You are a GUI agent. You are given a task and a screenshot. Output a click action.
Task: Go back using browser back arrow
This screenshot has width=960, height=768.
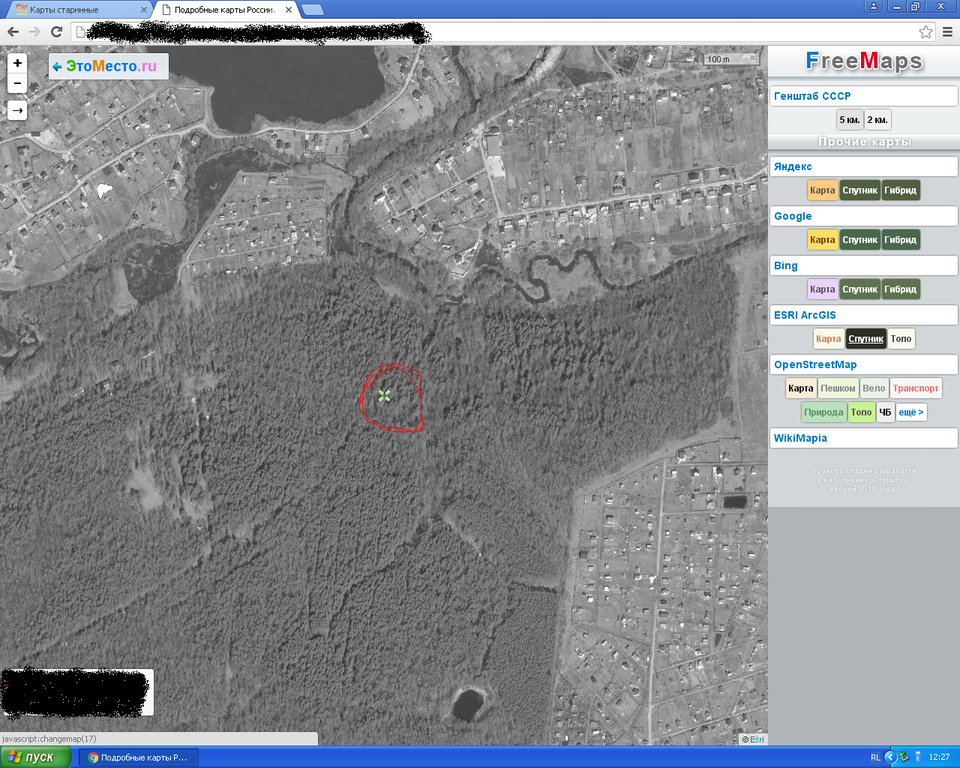click(13, 32)
